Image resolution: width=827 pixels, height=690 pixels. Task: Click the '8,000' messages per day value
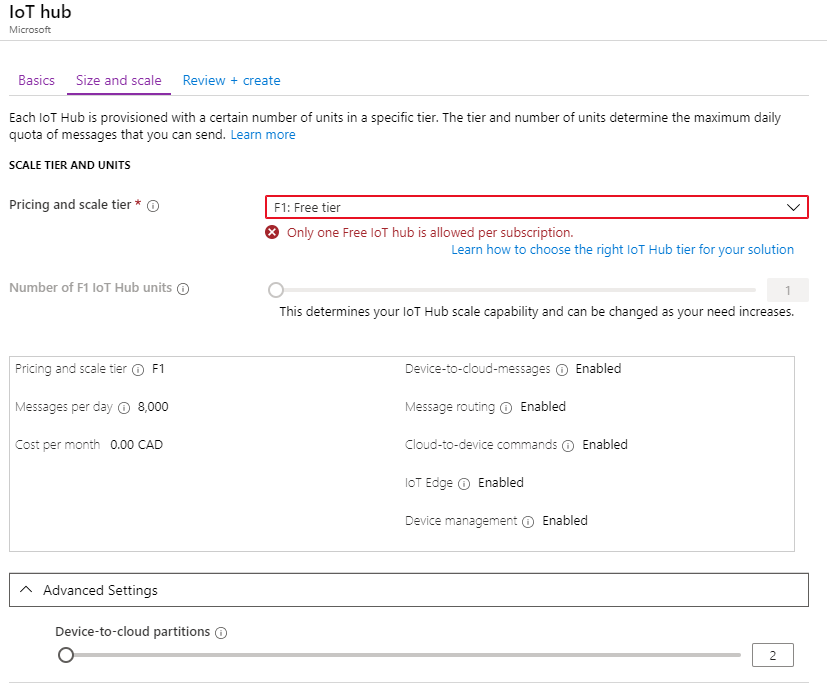coord(153,407)
